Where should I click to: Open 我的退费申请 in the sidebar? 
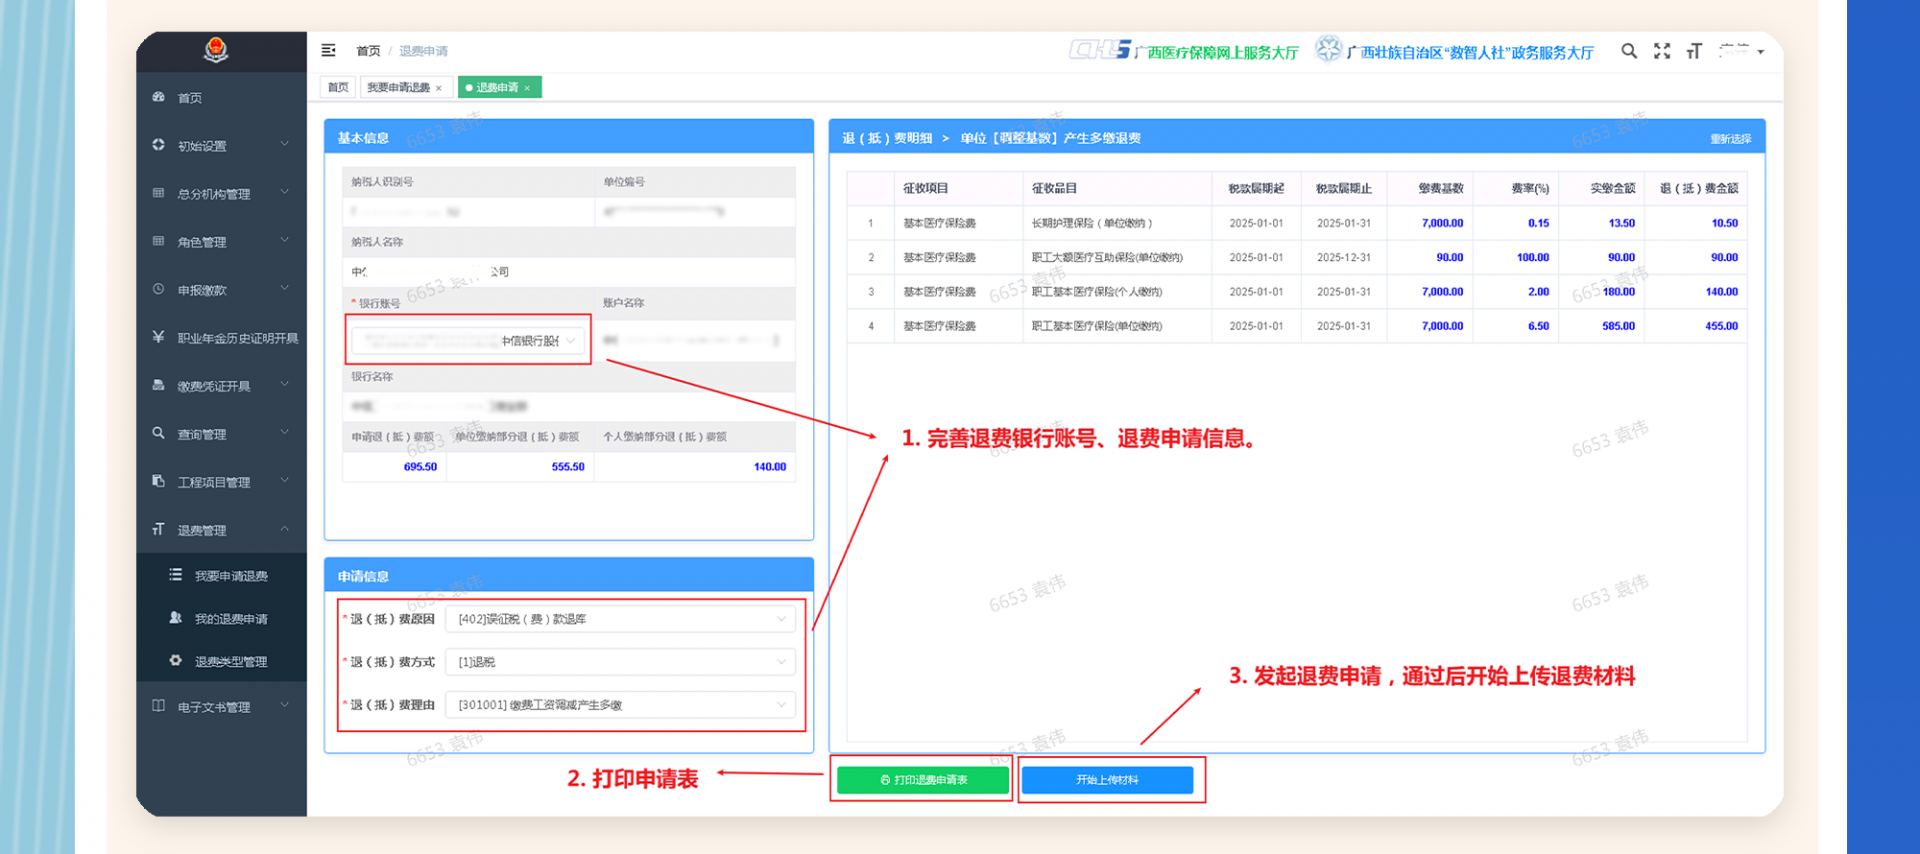pos(230,619)
